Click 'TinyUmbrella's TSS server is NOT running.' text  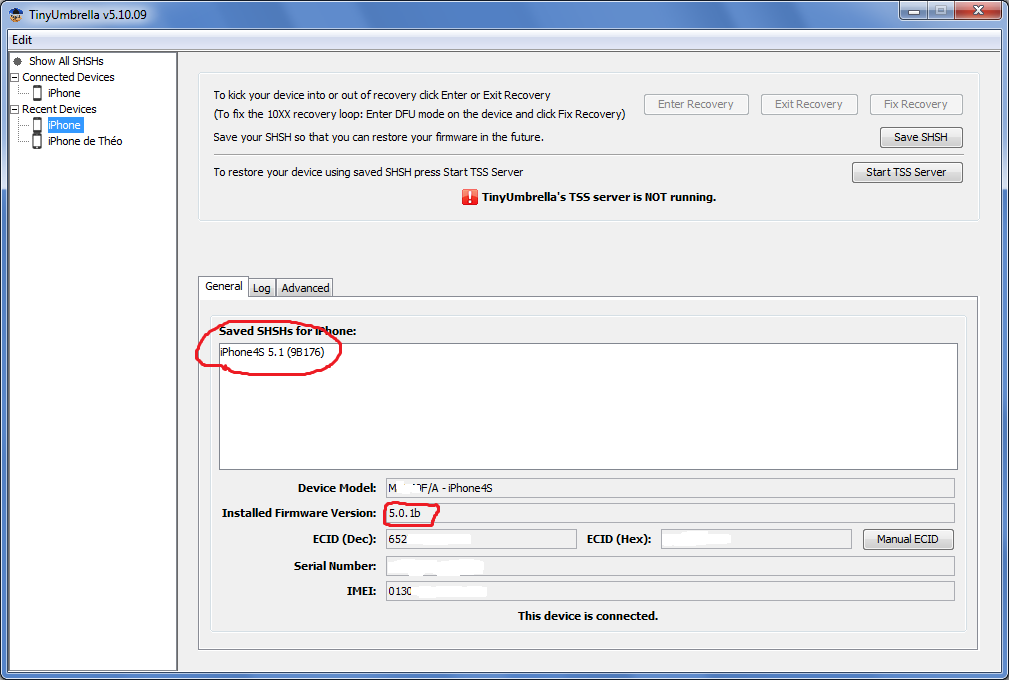598,197
